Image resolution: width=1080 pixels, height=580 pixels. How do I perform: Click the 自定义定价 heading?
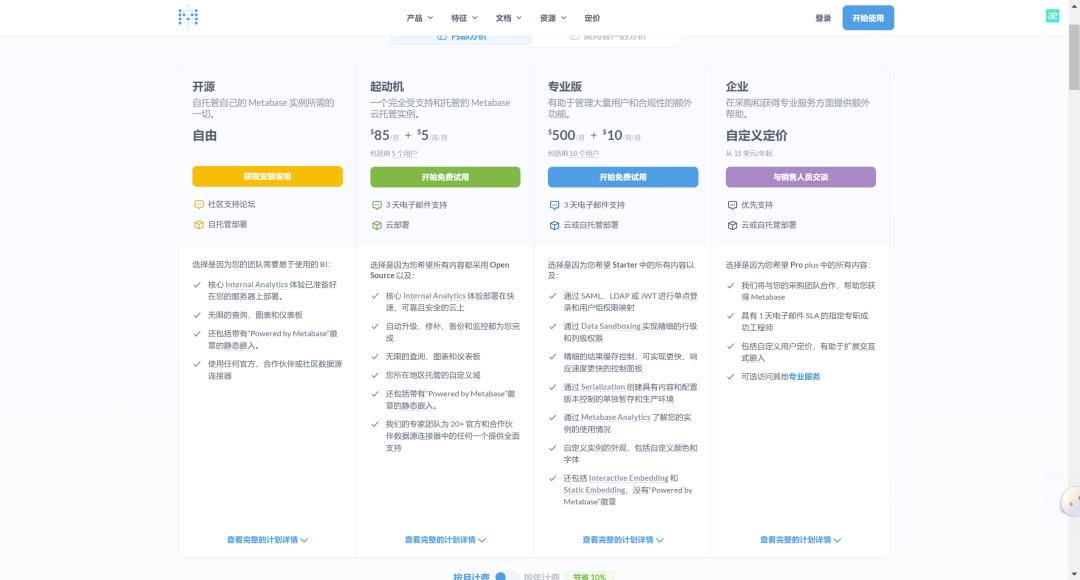coord(756,136)
